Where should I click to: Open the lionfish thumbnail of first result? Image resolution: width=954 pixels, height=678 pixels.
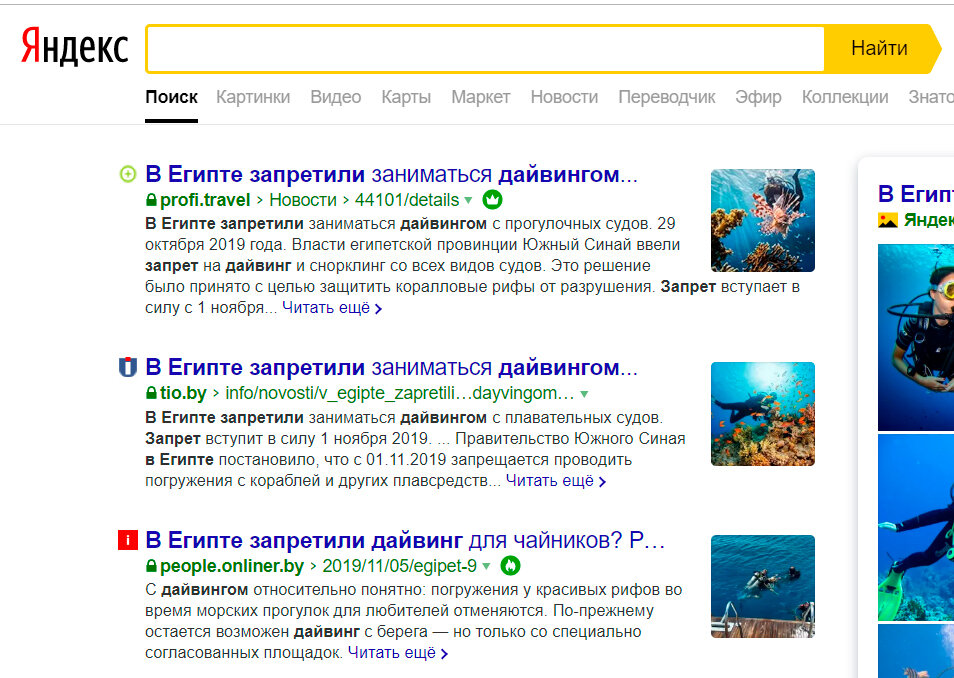pos(763,220)
